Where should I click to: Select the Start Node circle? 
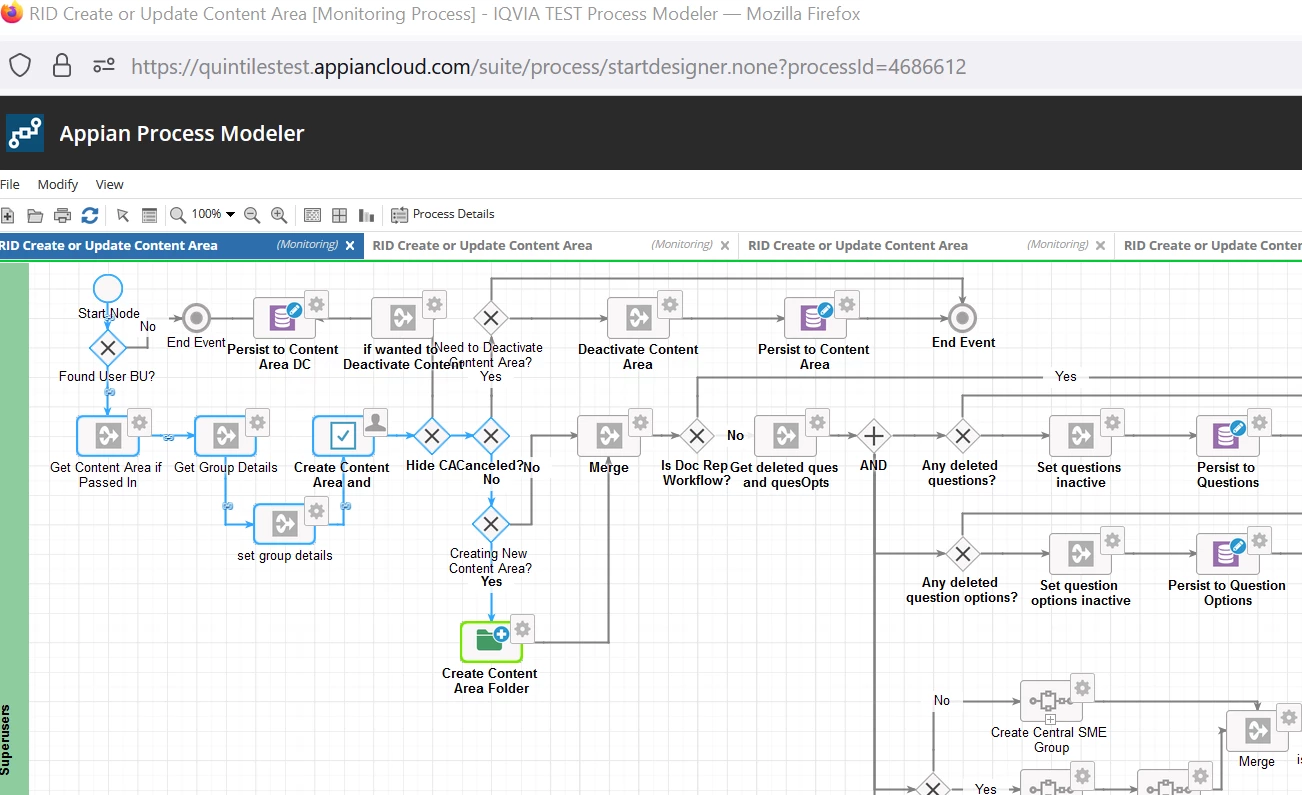tap(107, 288)
